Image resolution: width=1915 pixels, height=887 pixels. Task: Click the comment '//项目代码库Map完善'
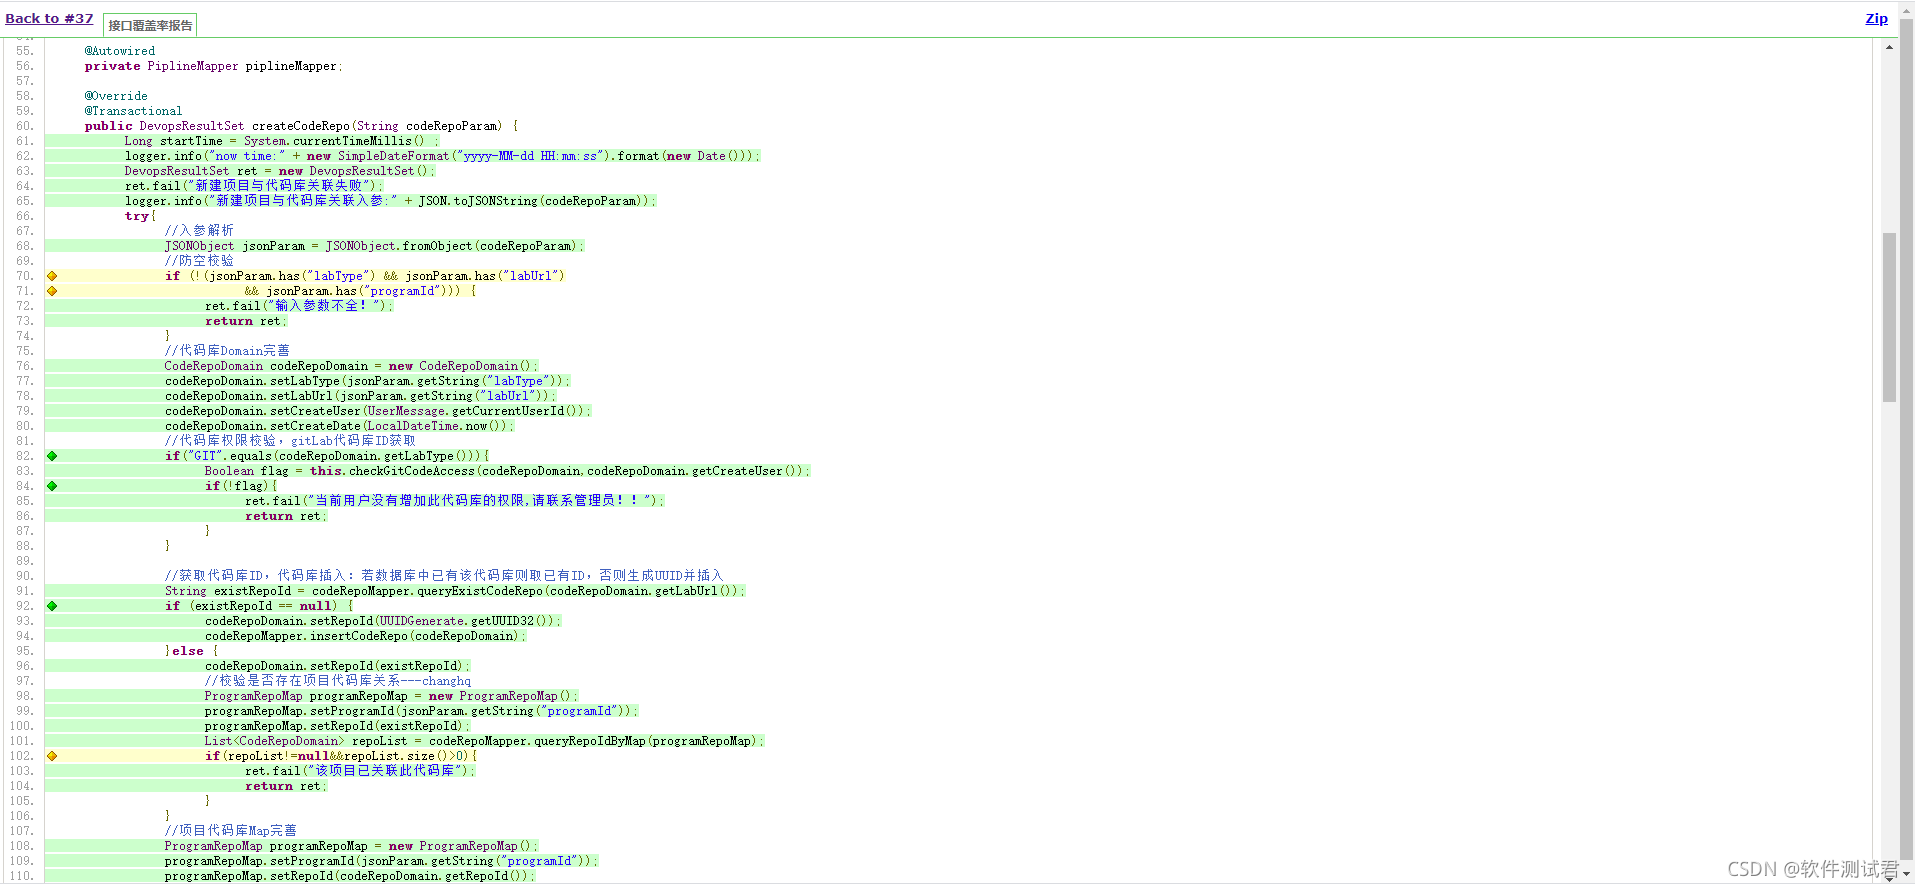point(230,831)
